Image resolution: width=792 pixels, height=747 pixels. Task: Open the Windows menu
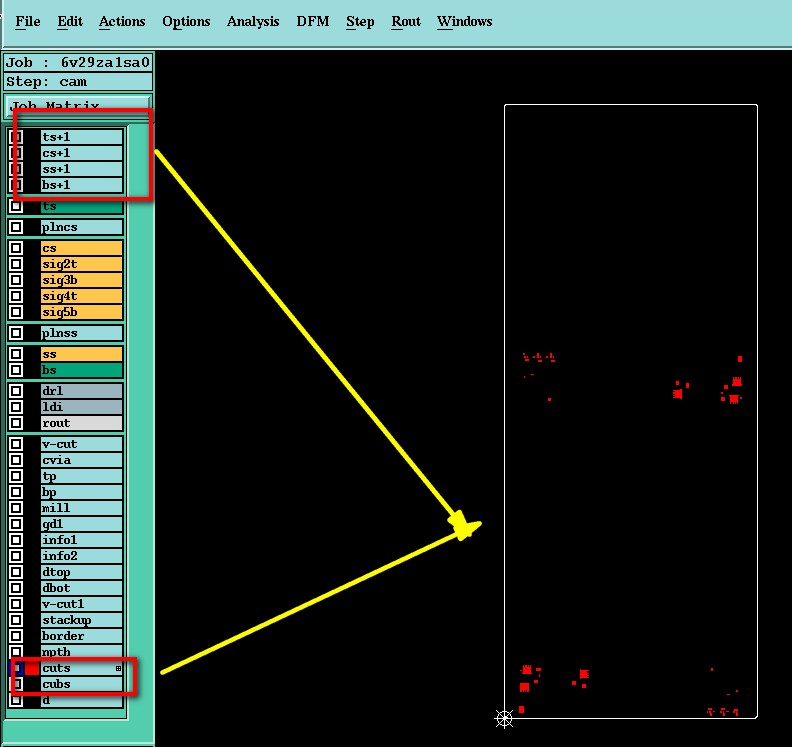(464, 22)
